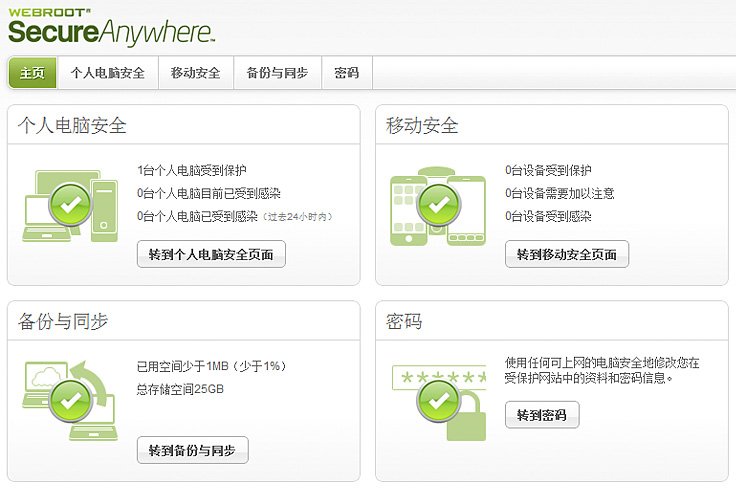Image resolution: width=737 pixels, height=495 pixels.
Task: Click the text 1台个人电脑受到保护
Action: (191, 170)
